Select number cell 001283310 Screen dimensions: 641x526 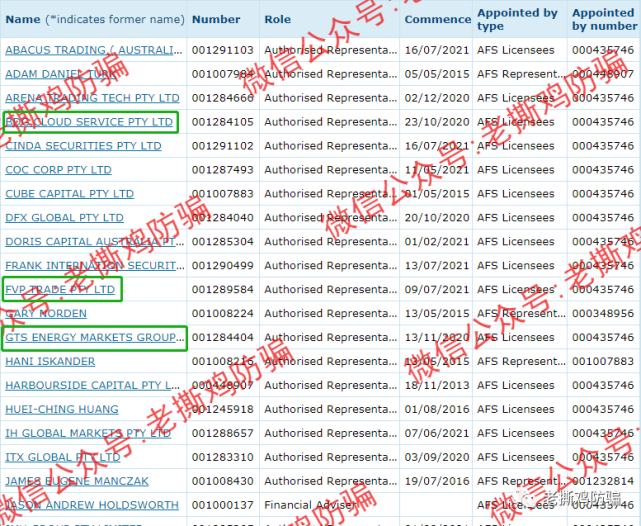[x=223, y=457]
